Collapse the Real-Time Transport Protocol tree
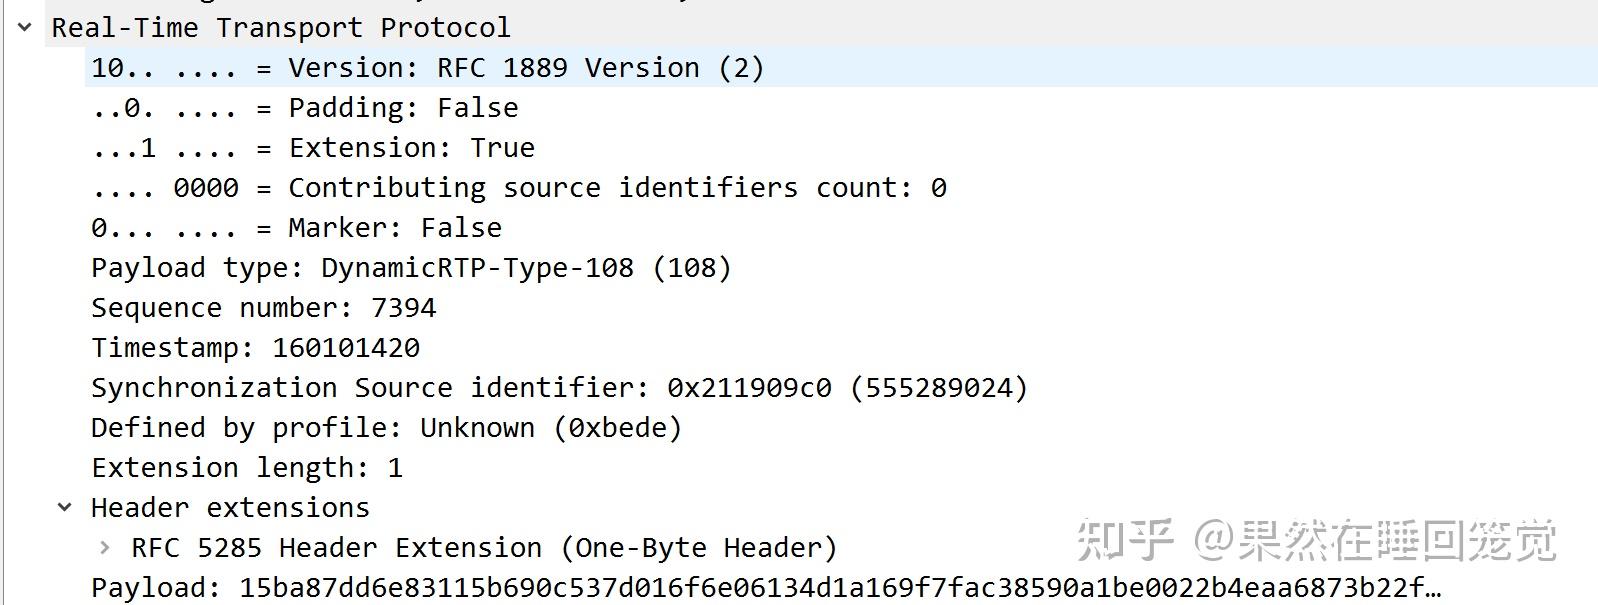 click(25, 28)
